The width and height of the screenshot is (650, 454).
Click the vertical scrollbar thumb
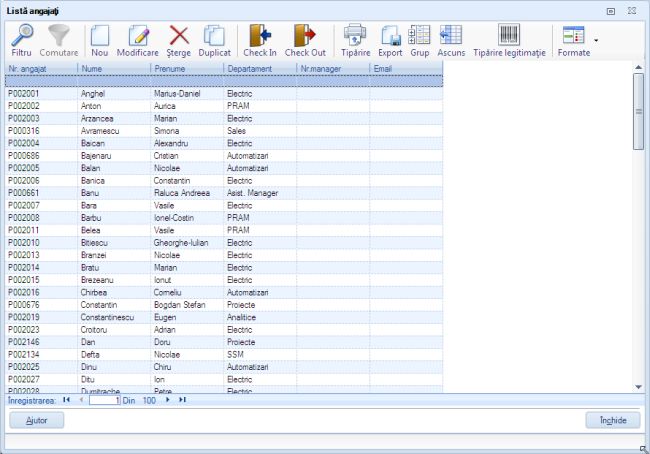[x=639, y=110]
